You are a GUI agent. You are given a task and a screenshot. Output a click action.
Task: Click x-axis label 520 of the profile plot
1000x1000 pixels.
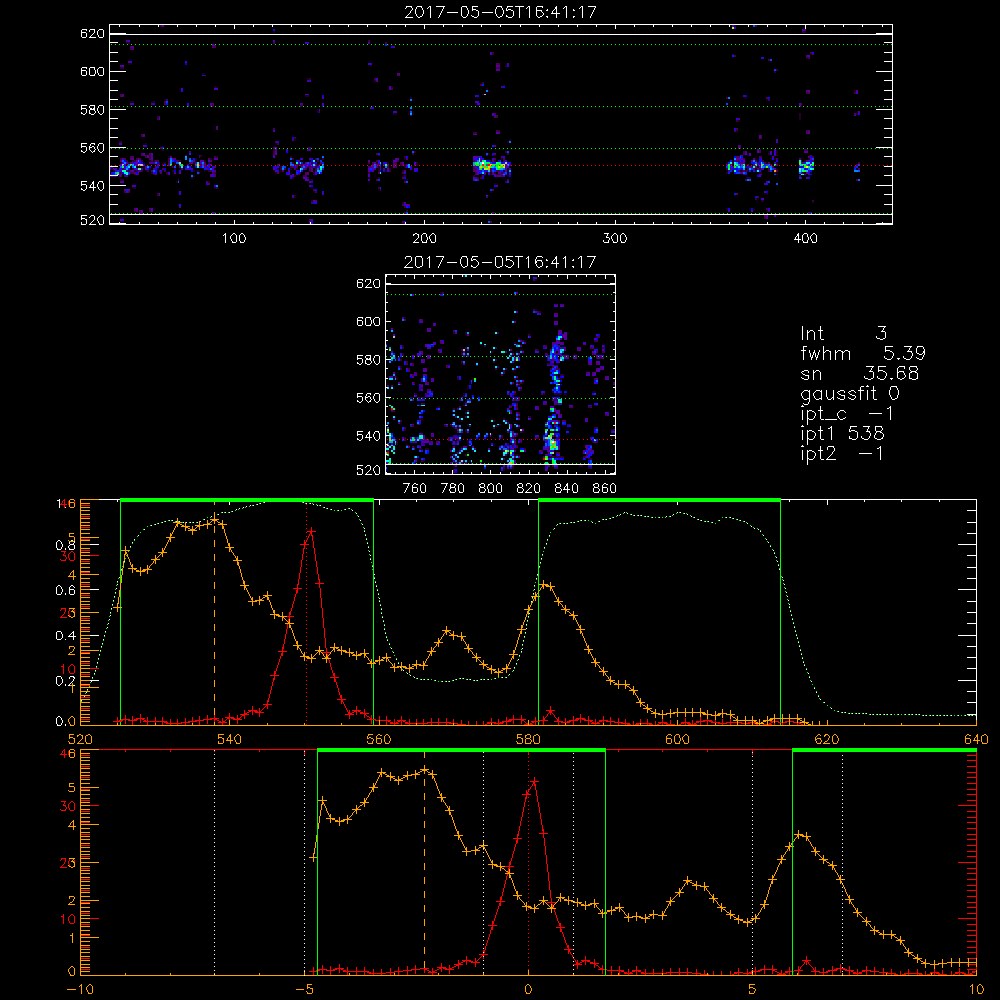tap(80, 740)
